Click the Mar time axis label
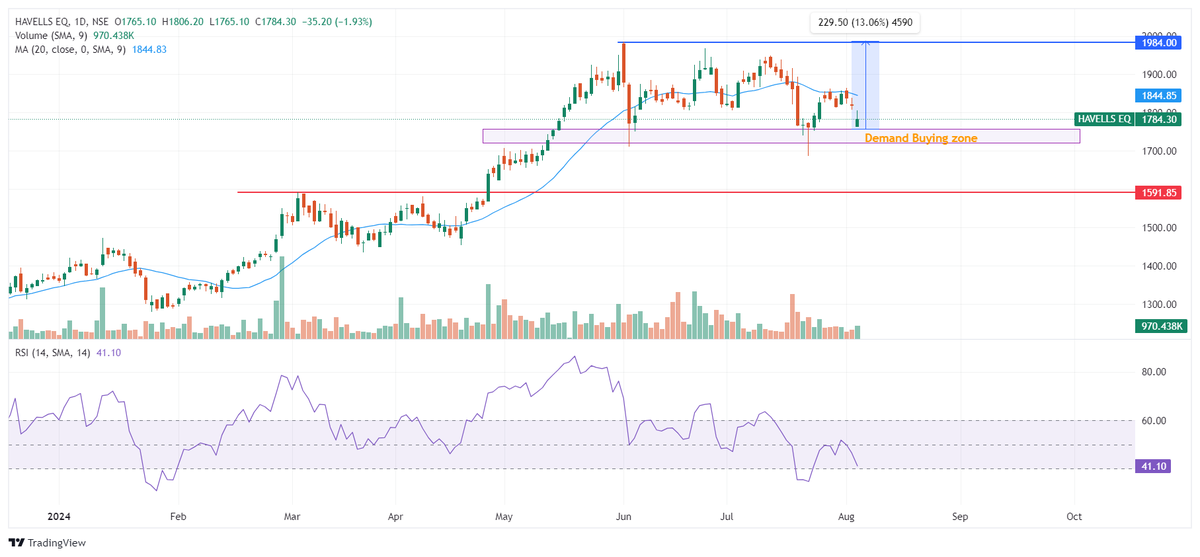Viewport: 1200px width, 557px height. point(293,518)
